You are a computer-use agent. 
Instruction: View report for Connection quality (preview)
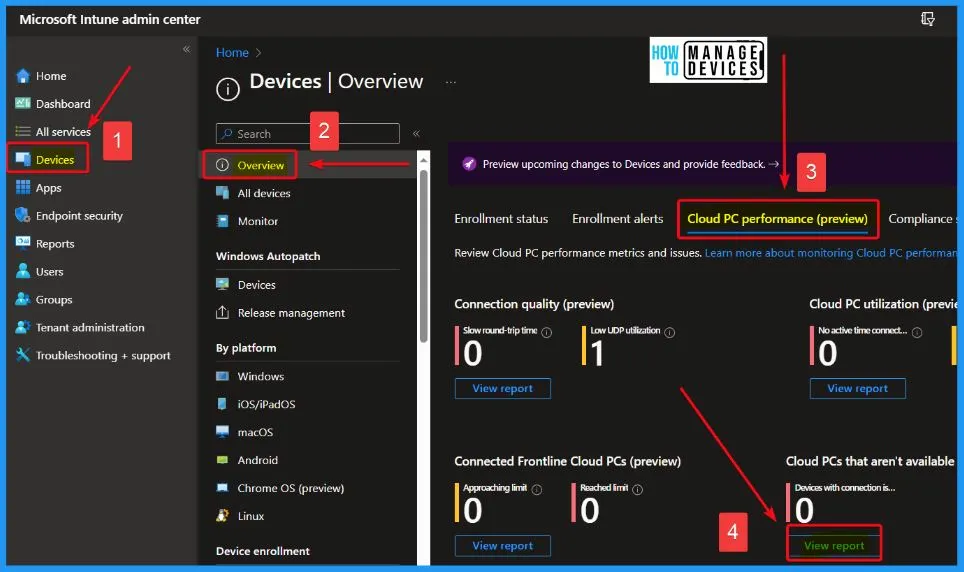click(502, 388)
